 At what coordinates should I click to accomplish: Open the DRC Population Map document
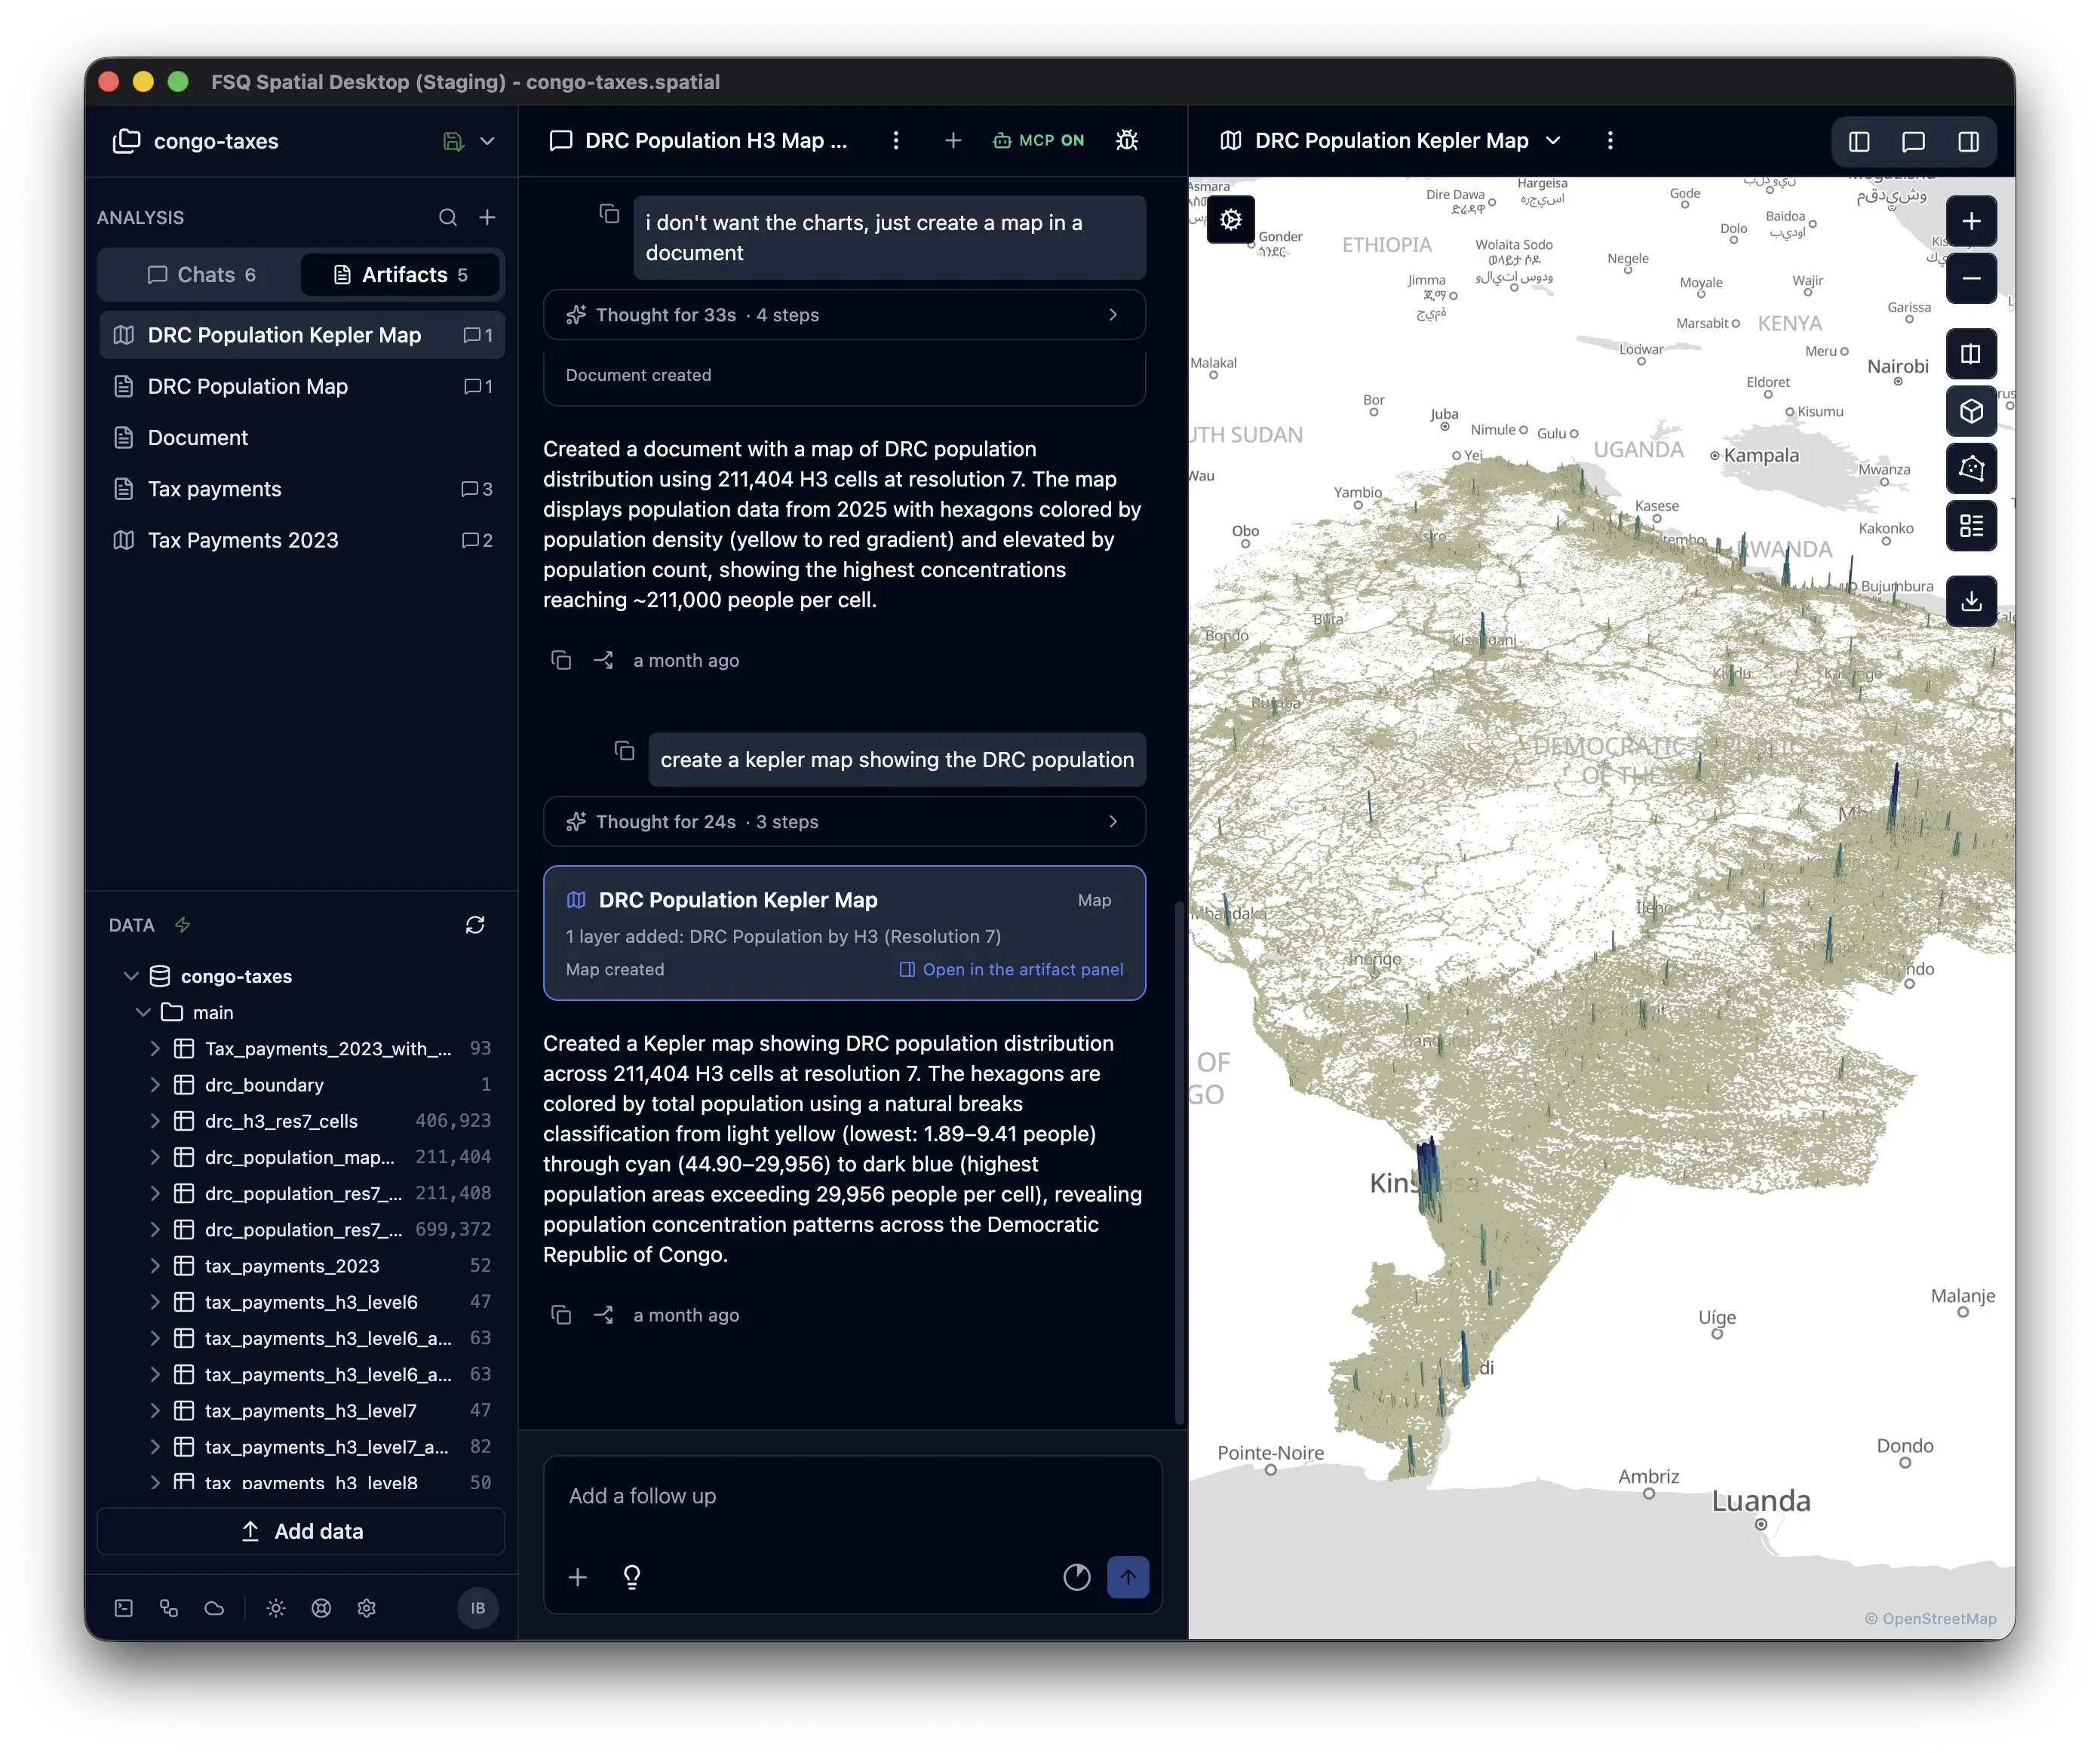tap(302, 387)
